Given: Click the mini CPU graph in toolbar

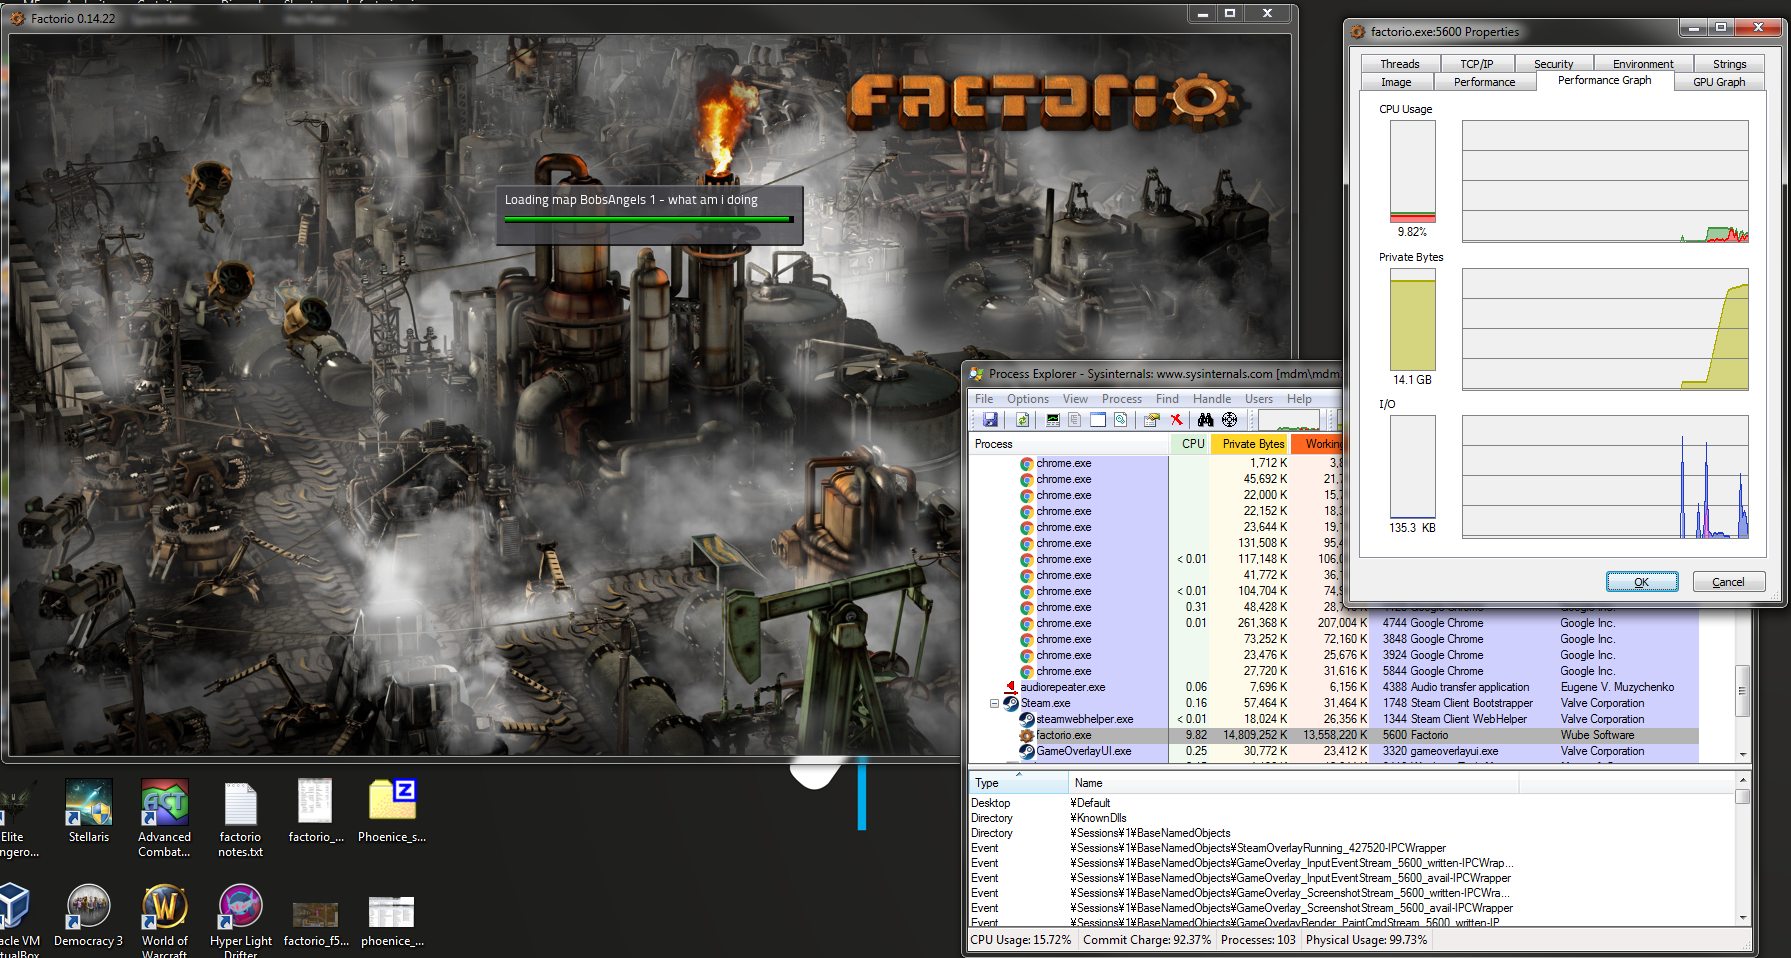Looking at the screenshot, I should [x=1289, y=420].
